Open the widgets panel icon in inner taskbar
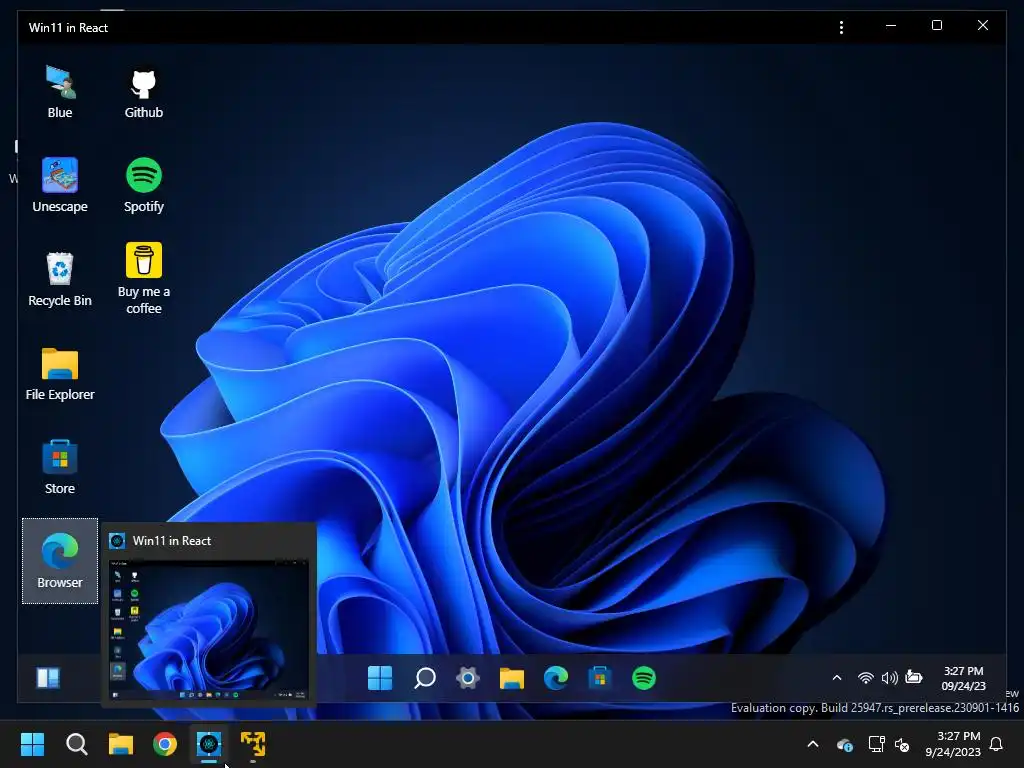Screen dimensions: 1024x768 click(48, 678)
